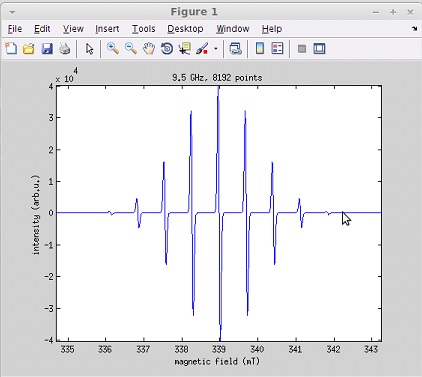
Task: Open the Tools menu
Action: [x=144, y=29]
